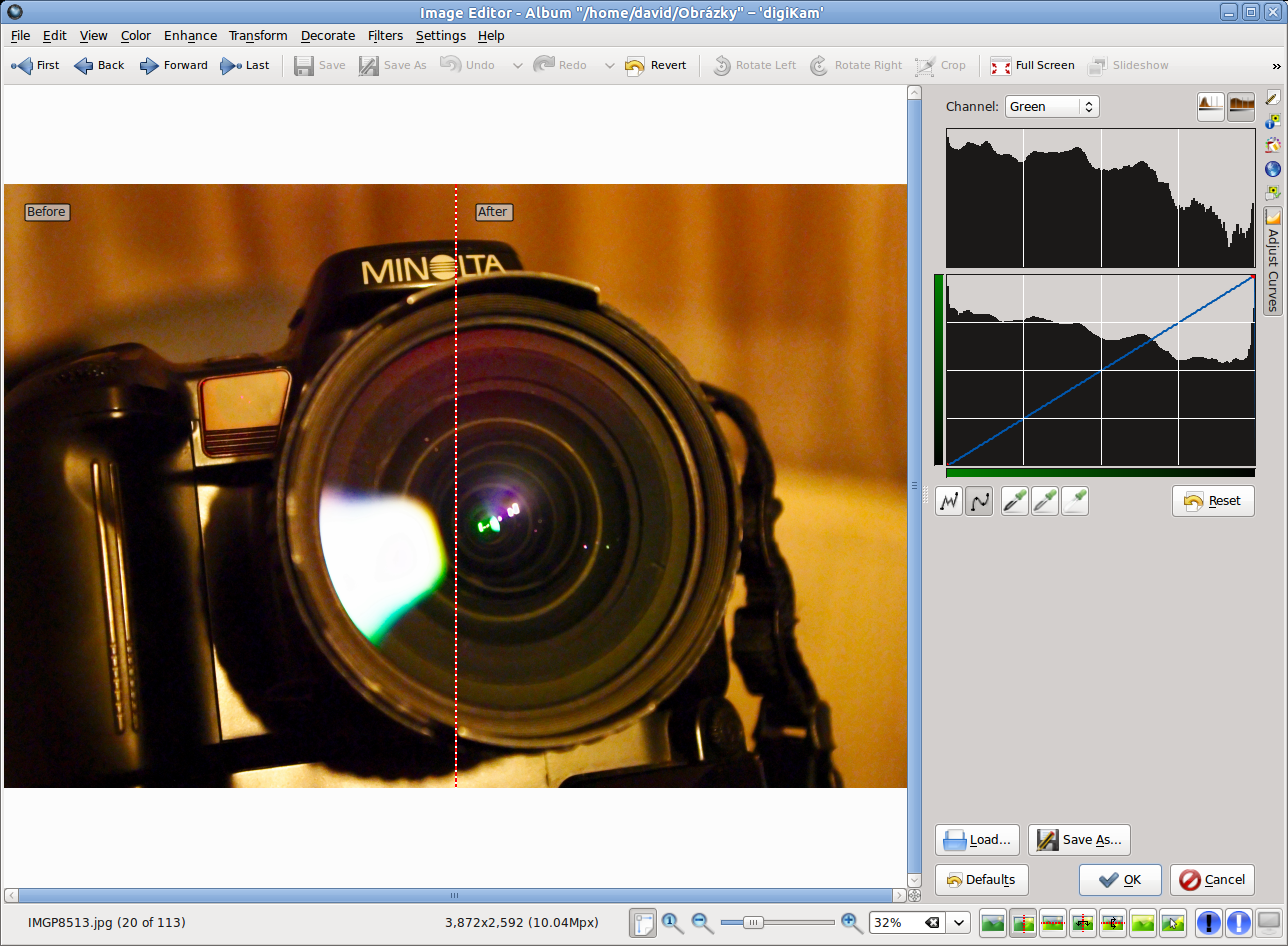Open the Captions pencil sidebar tab

[x=1273, y=98]
